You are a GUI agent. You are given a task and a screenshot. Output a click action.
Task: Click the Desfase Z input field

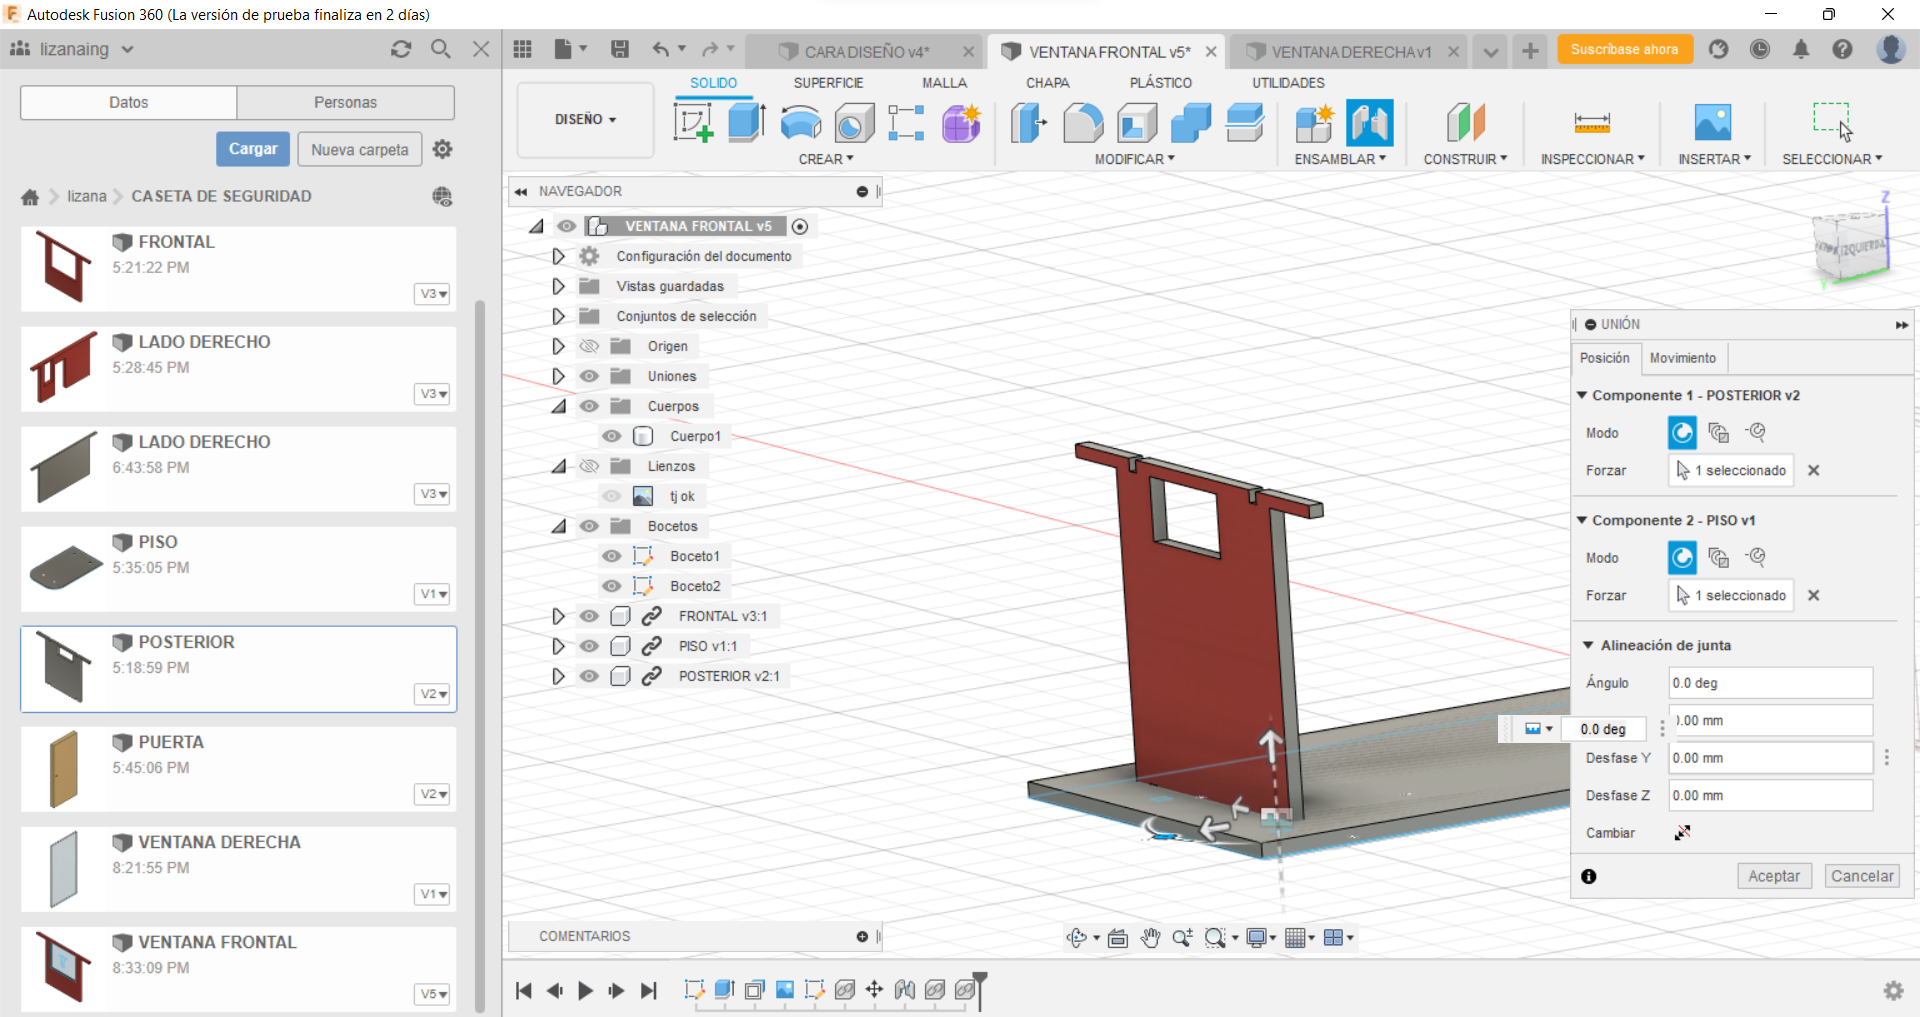1770,795
